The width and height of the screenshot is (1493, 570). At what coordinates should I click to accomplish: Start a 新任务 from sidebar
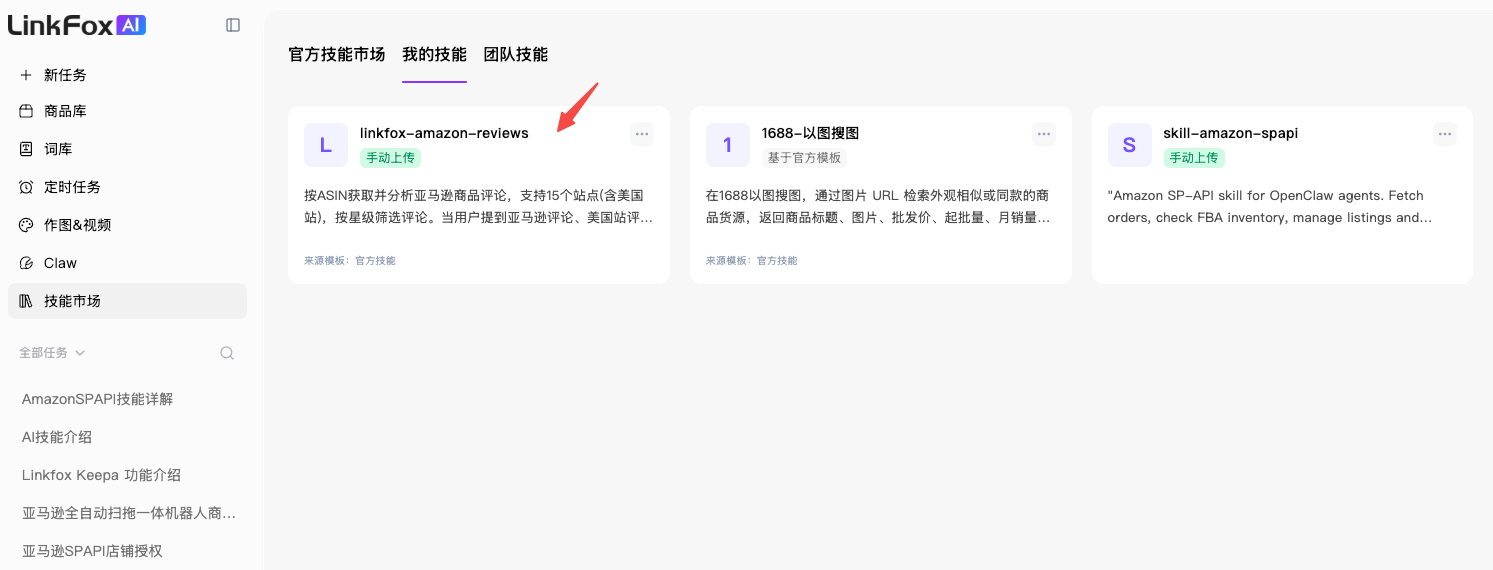[x=127, y=75]
